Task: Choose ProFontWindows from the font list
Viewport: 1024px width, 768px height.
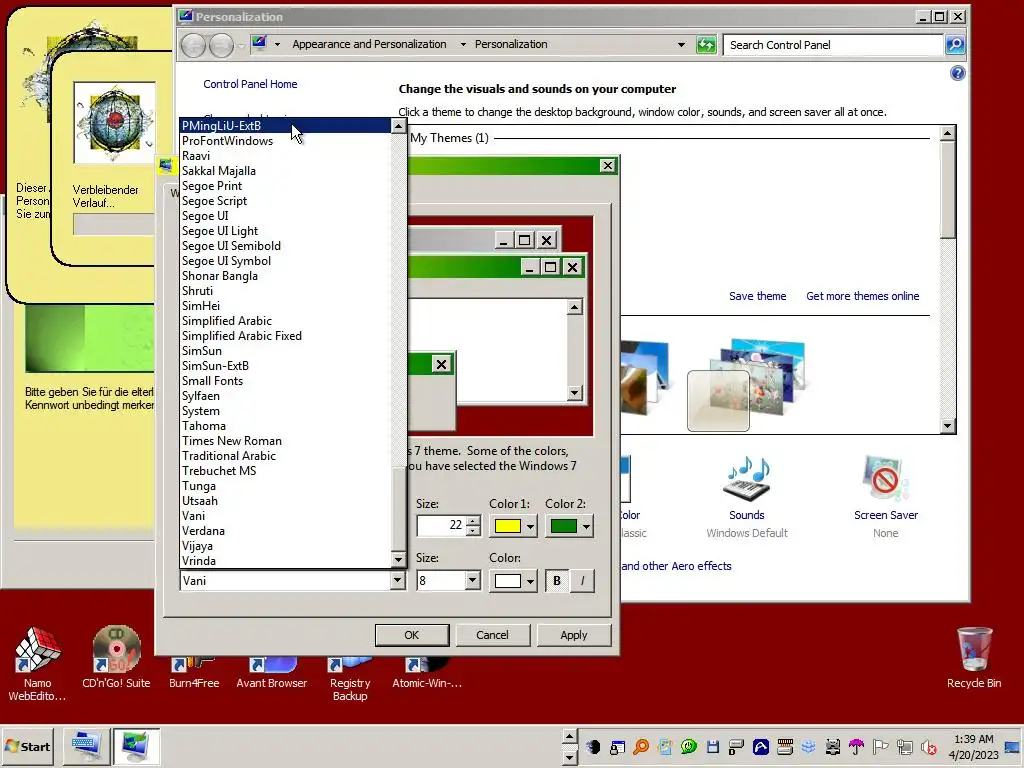Action: tap(286, 140)
